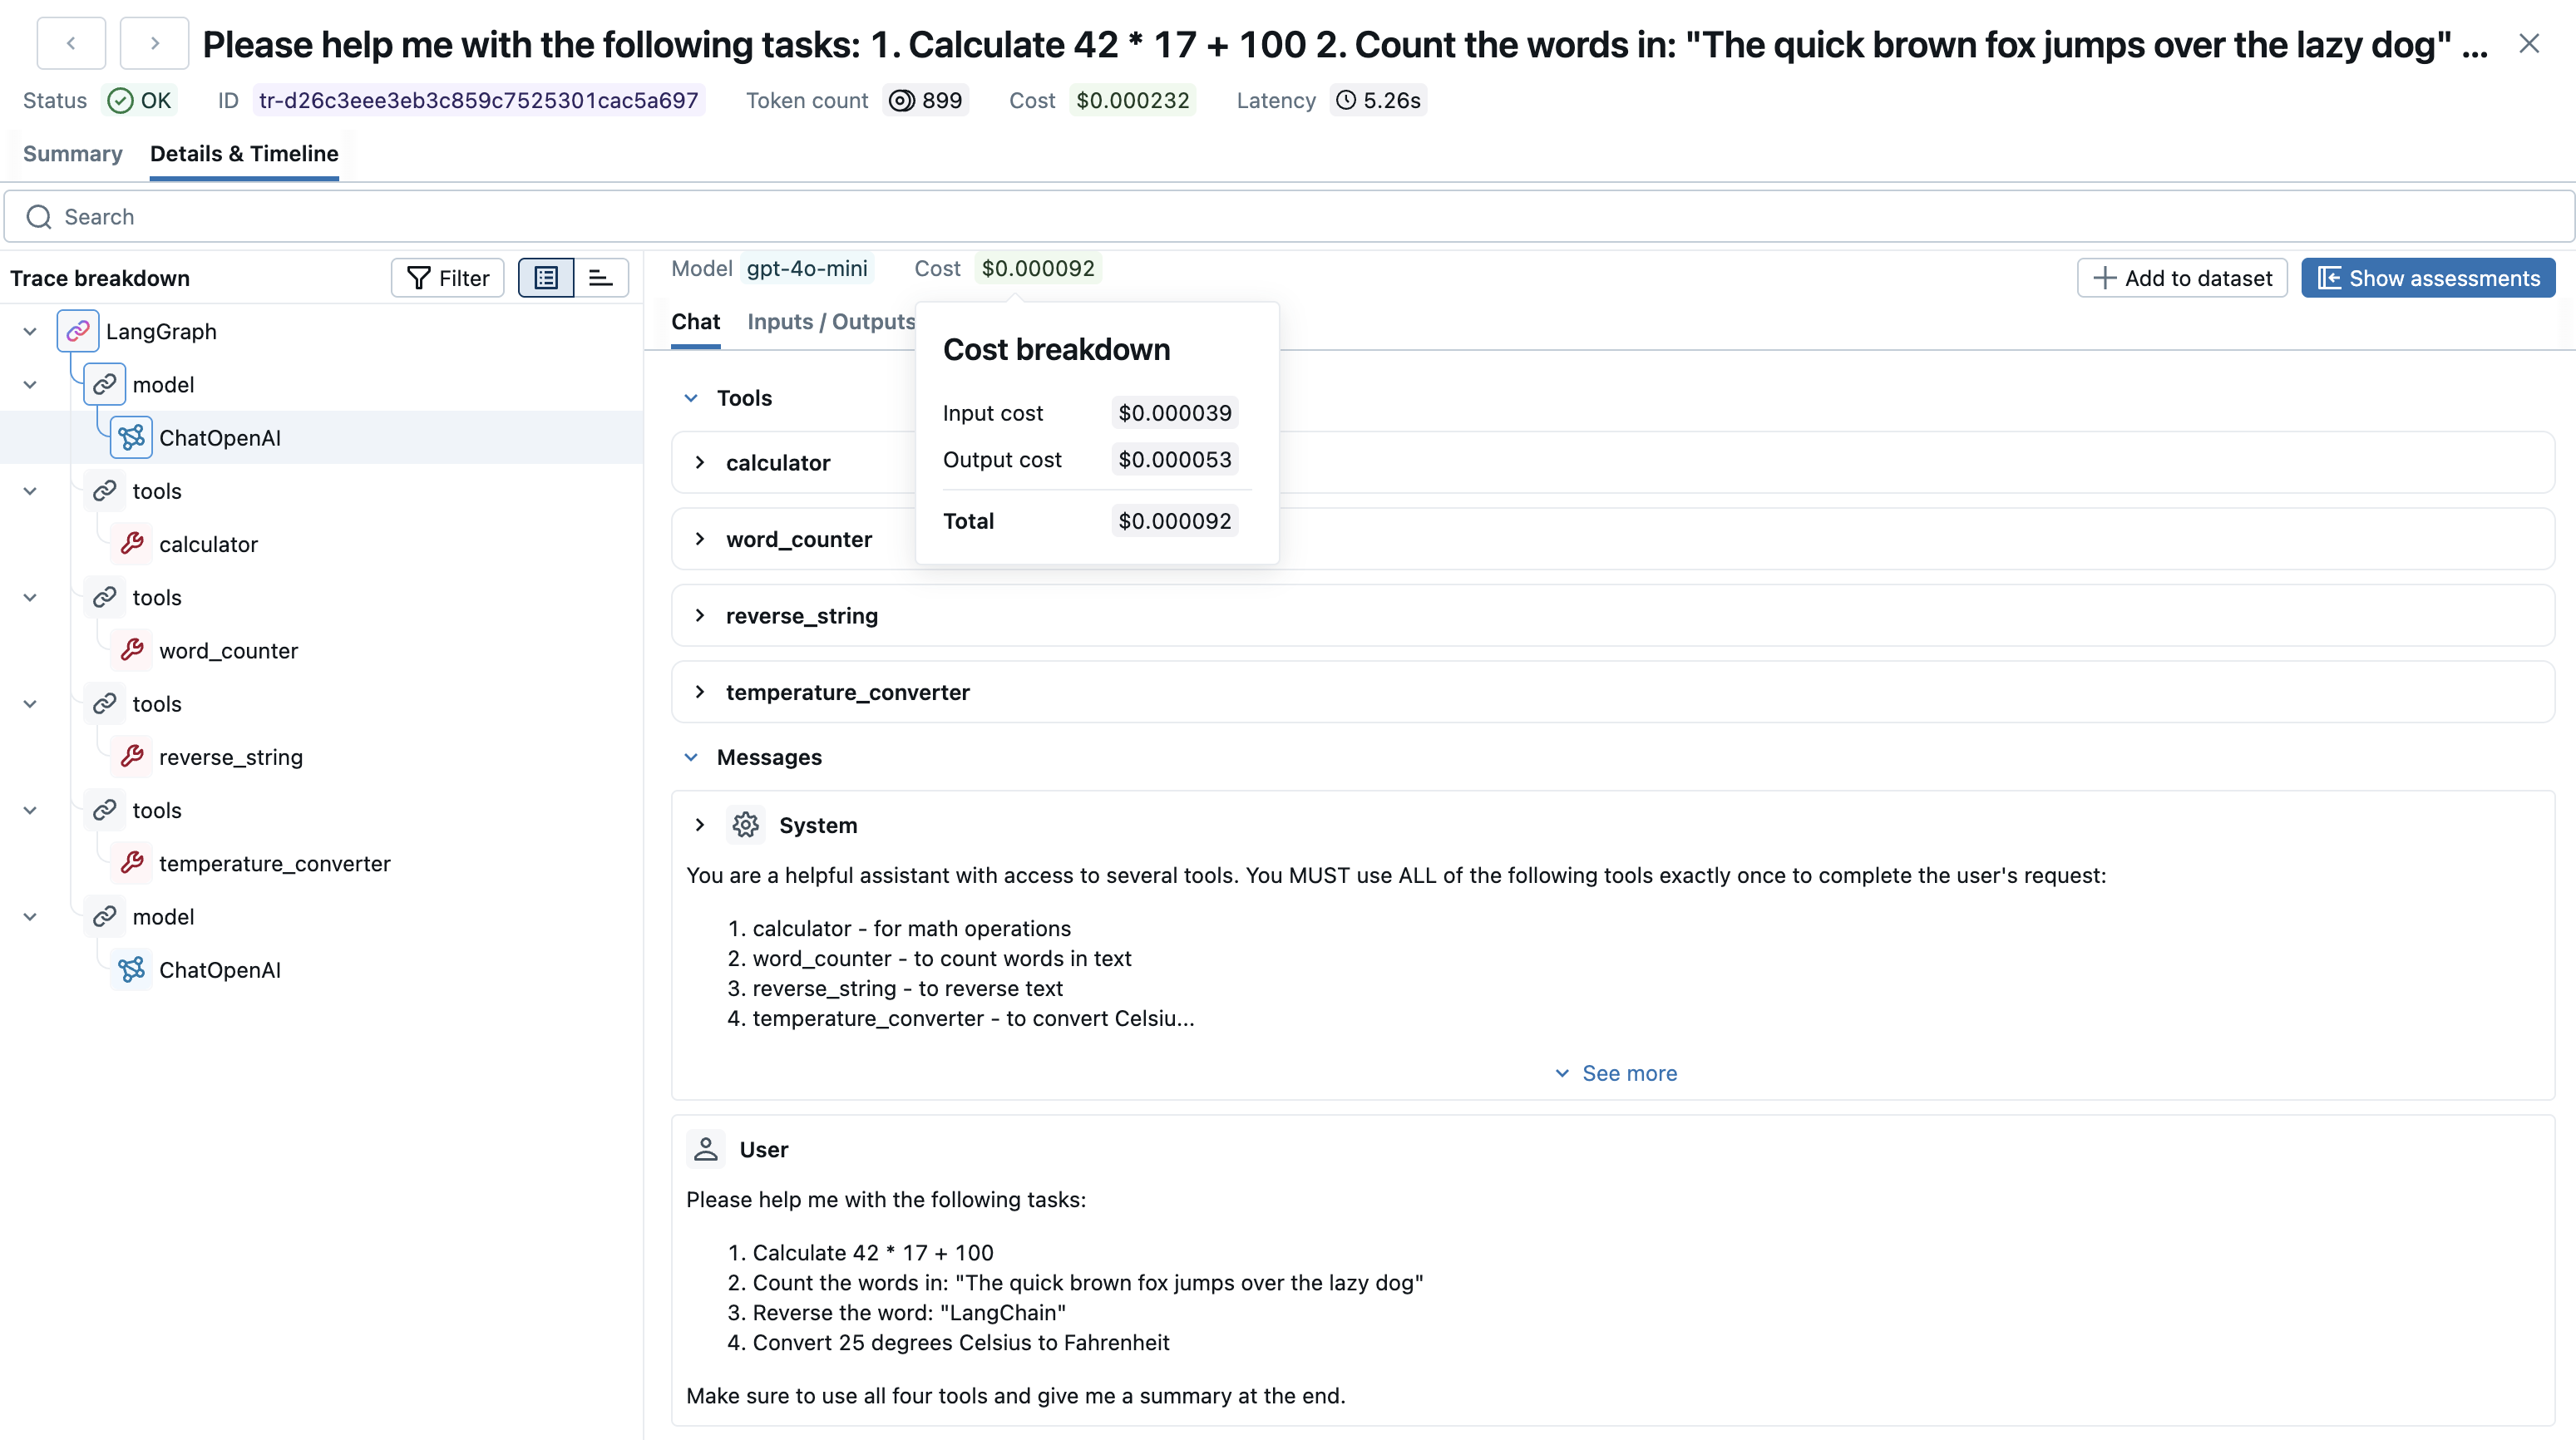Collapse the Messages section
This screenshot has width=2576, height=1440.
691,757
